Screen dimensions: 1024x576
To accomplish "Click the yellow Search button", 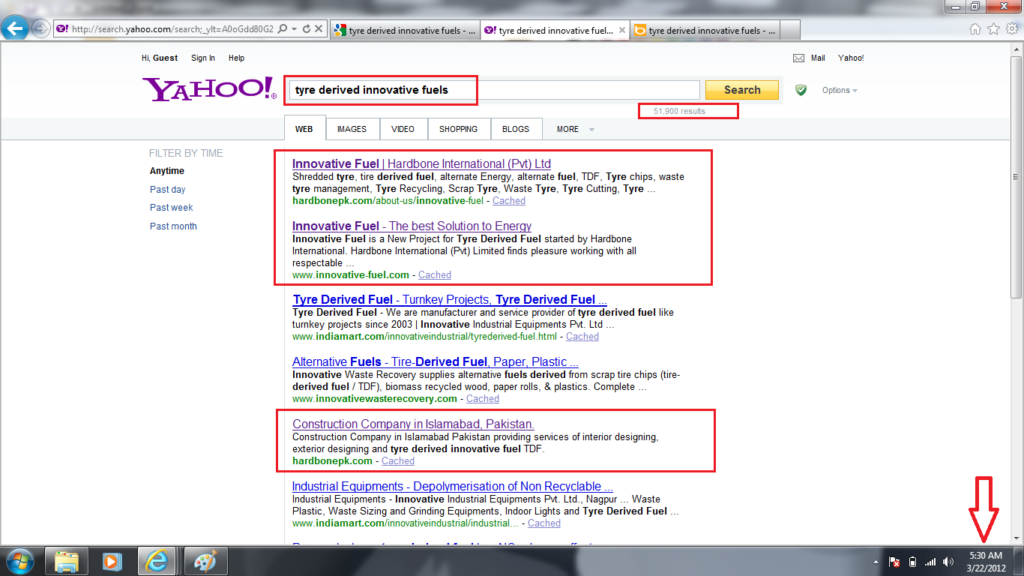I will point(742,90).
